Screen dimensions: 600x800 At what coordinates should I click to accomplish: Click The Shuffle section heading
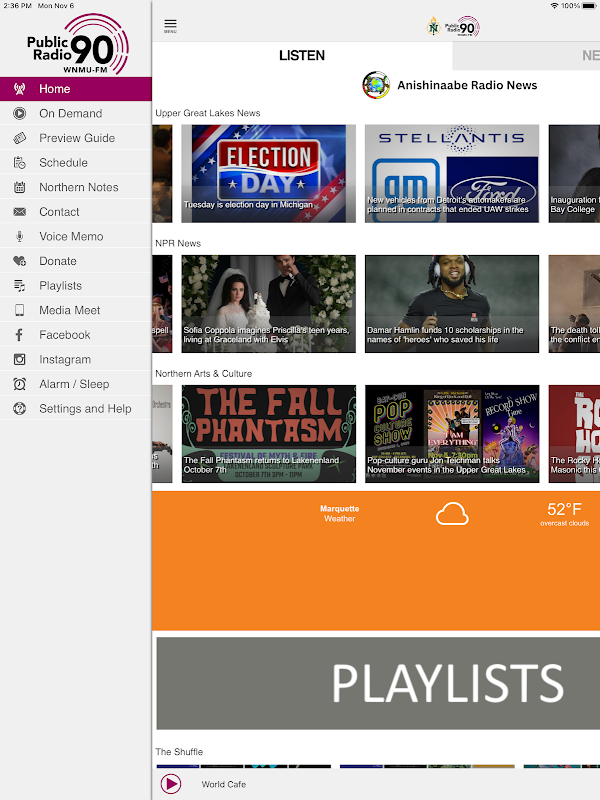pos(179,752)
